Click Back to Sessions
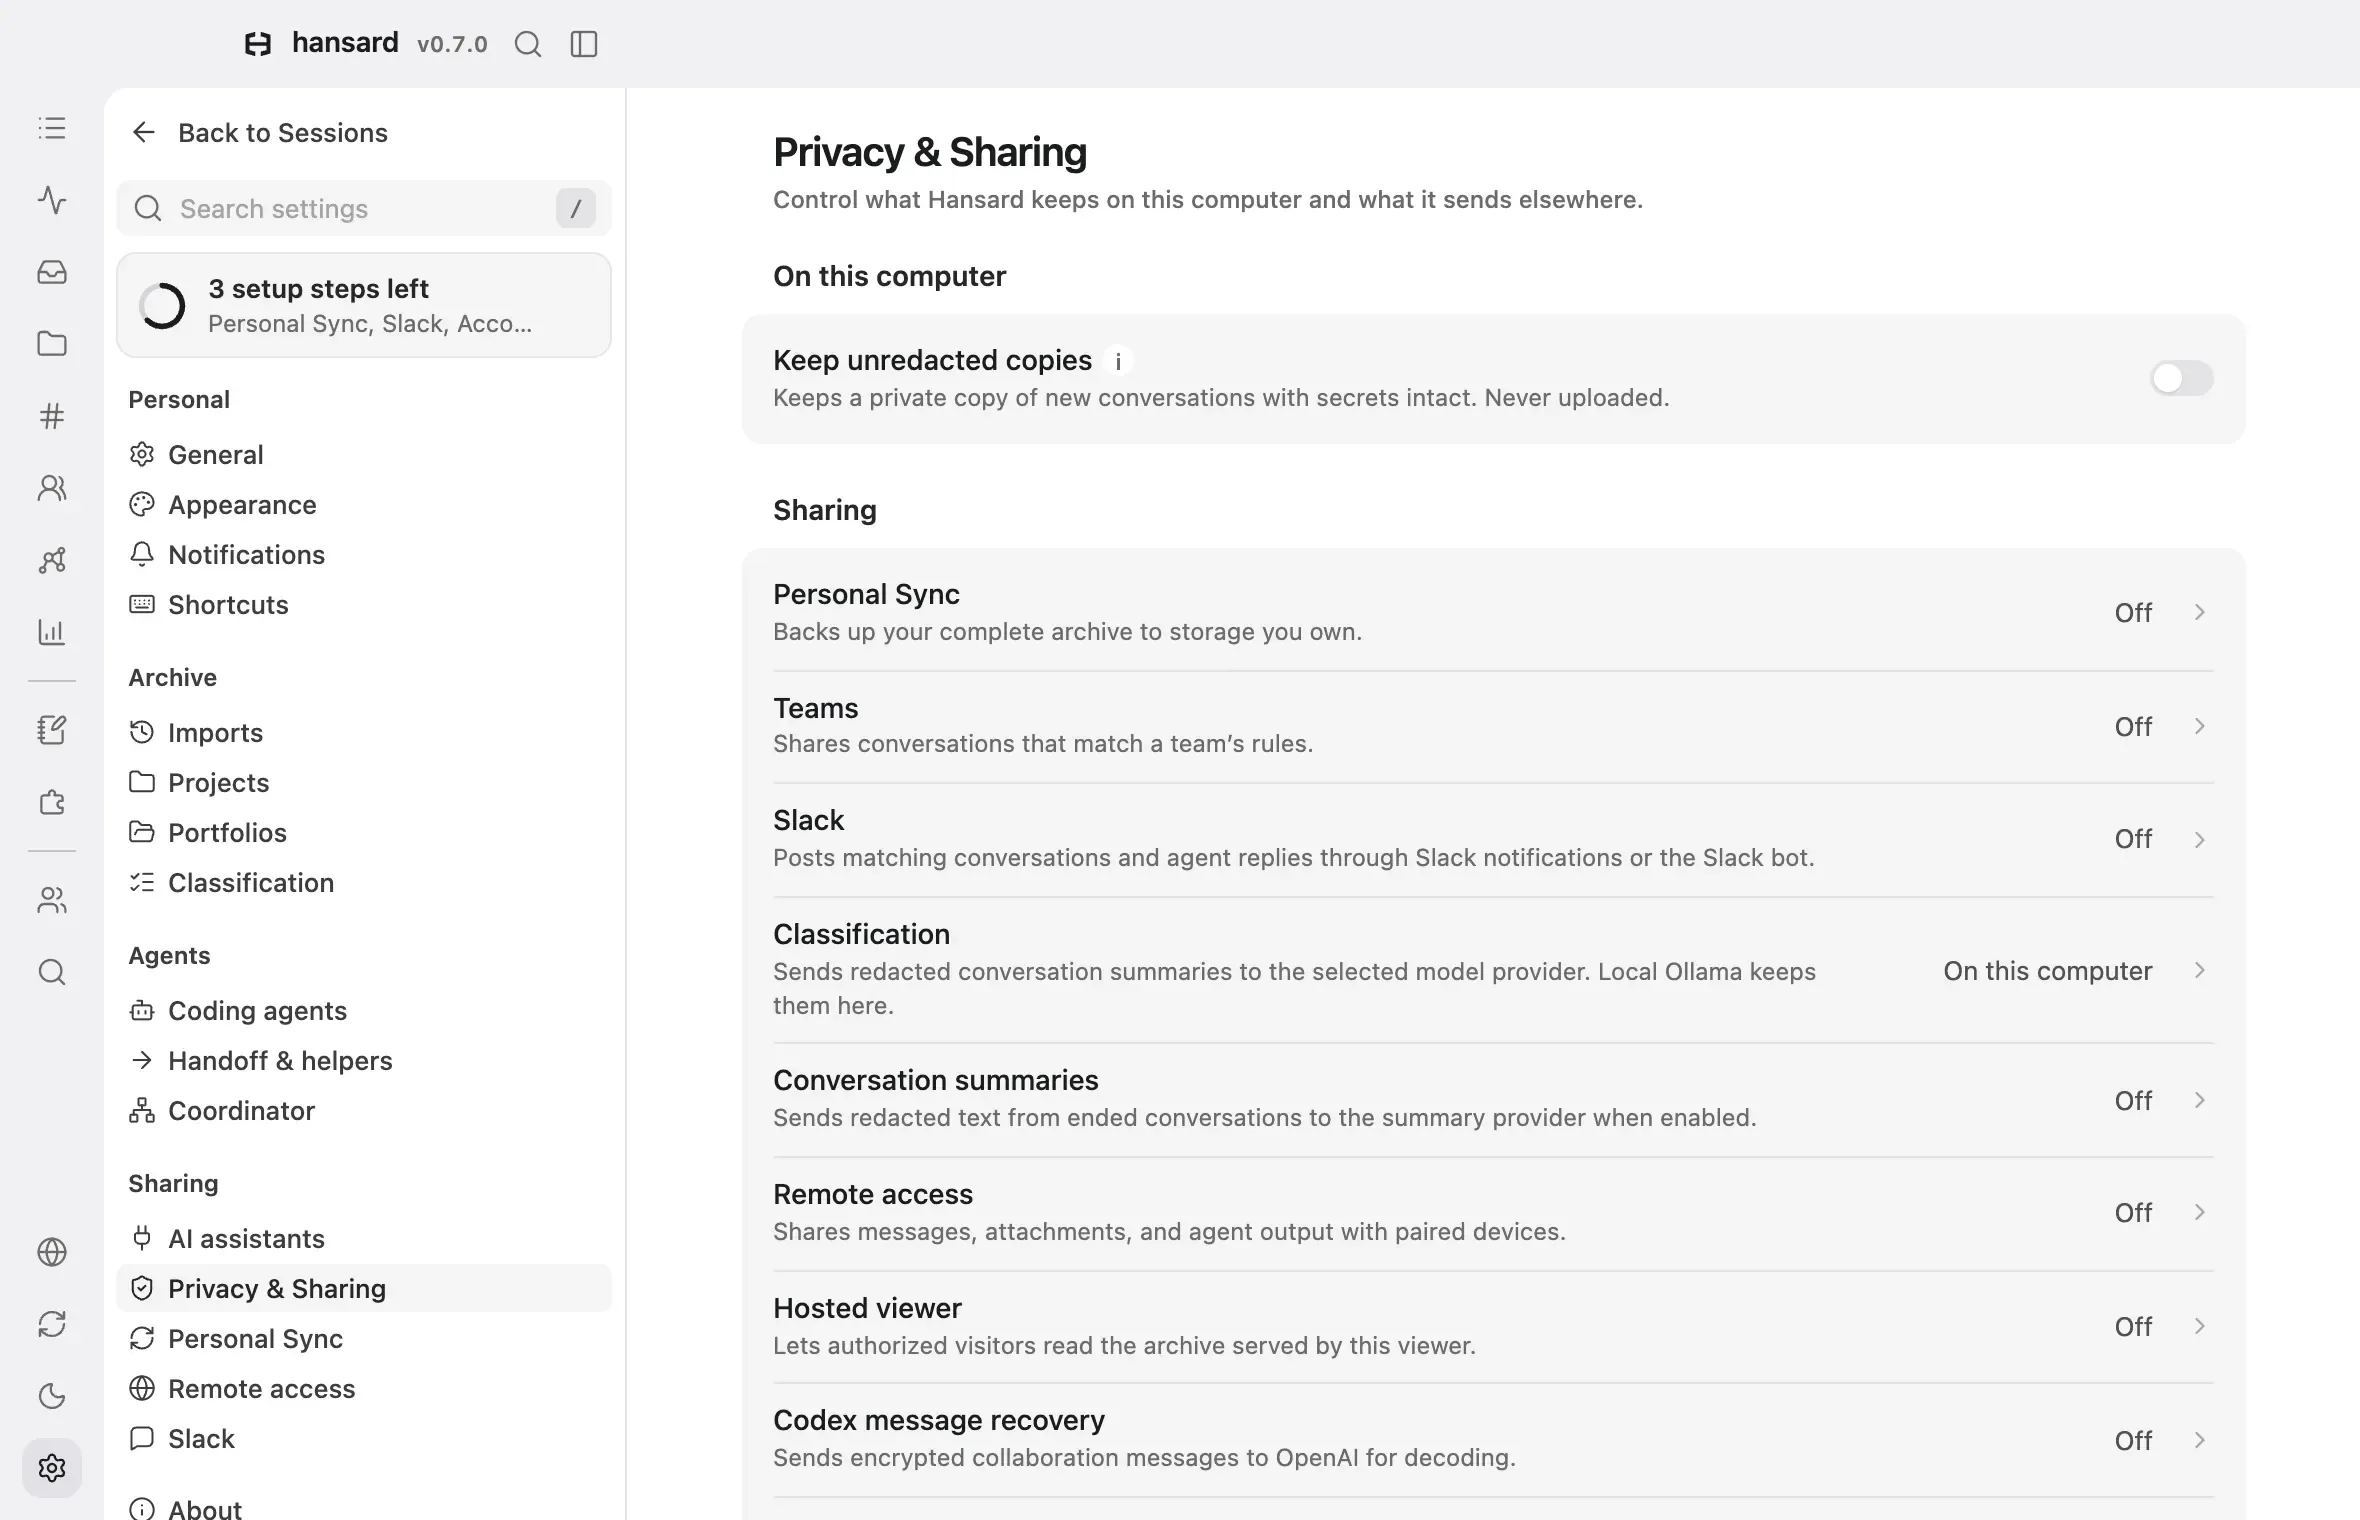Screen dimensions: 2360x1520 tap(259, 133)
